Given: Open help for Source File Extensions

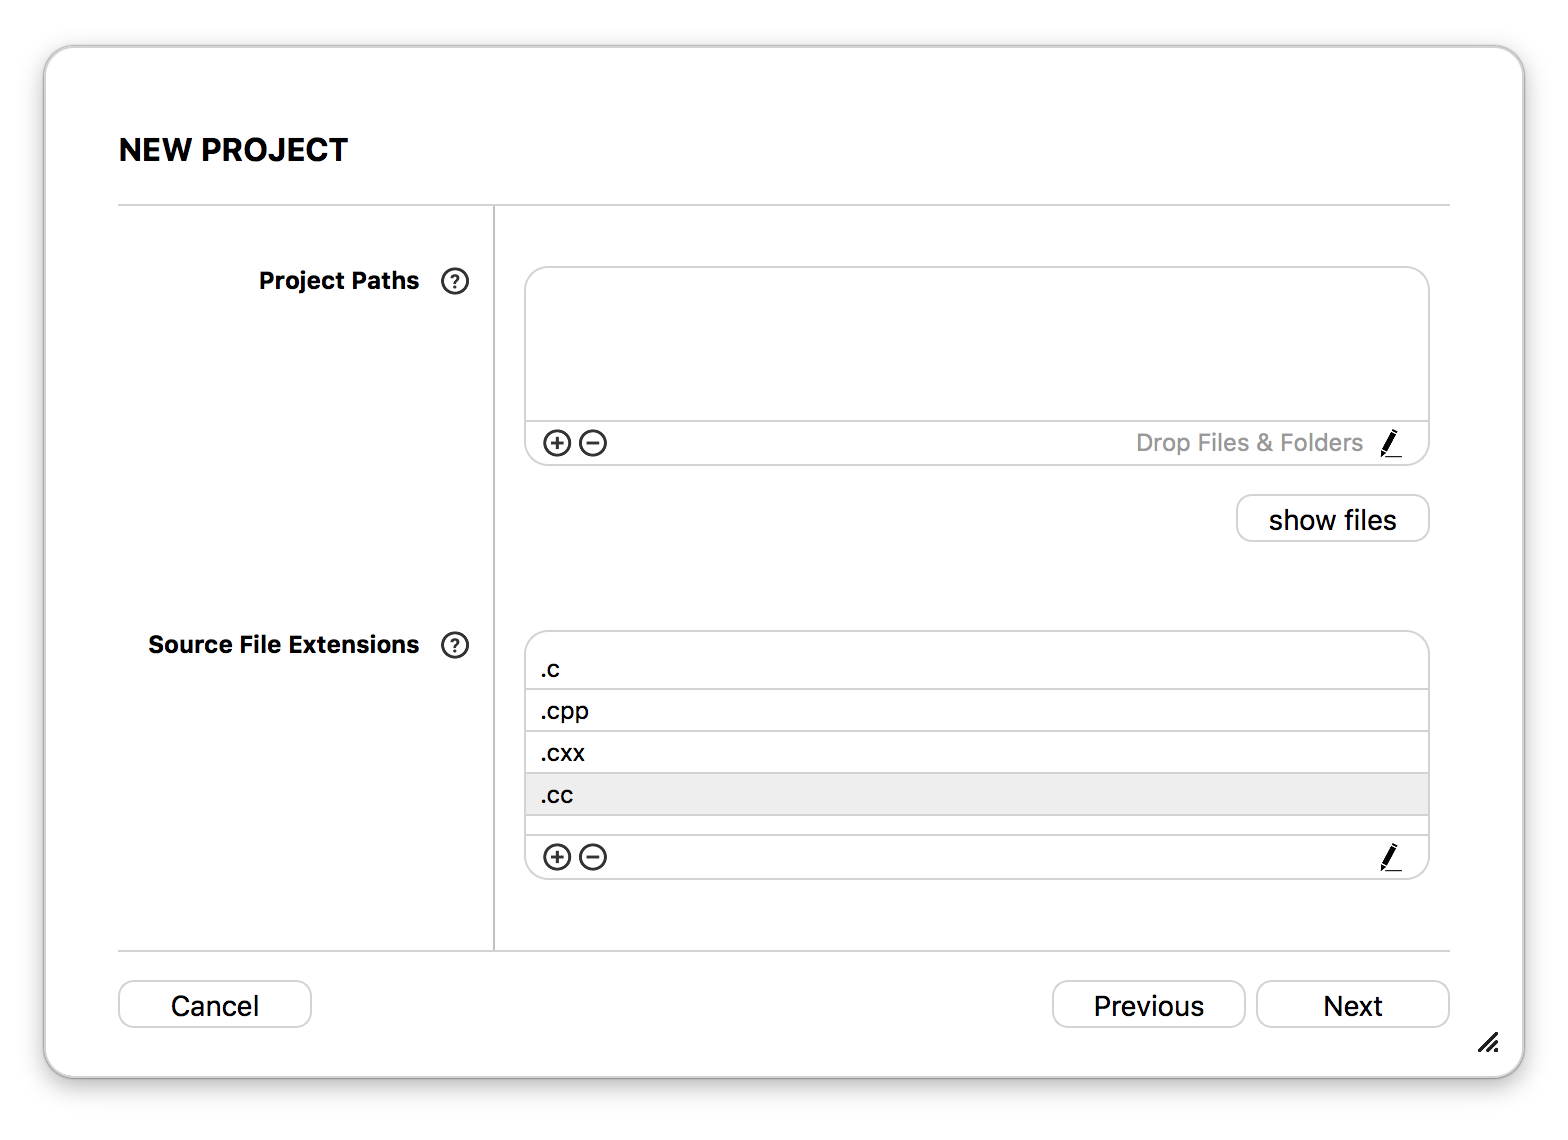Looking at the screenshot, I should 455,645.
